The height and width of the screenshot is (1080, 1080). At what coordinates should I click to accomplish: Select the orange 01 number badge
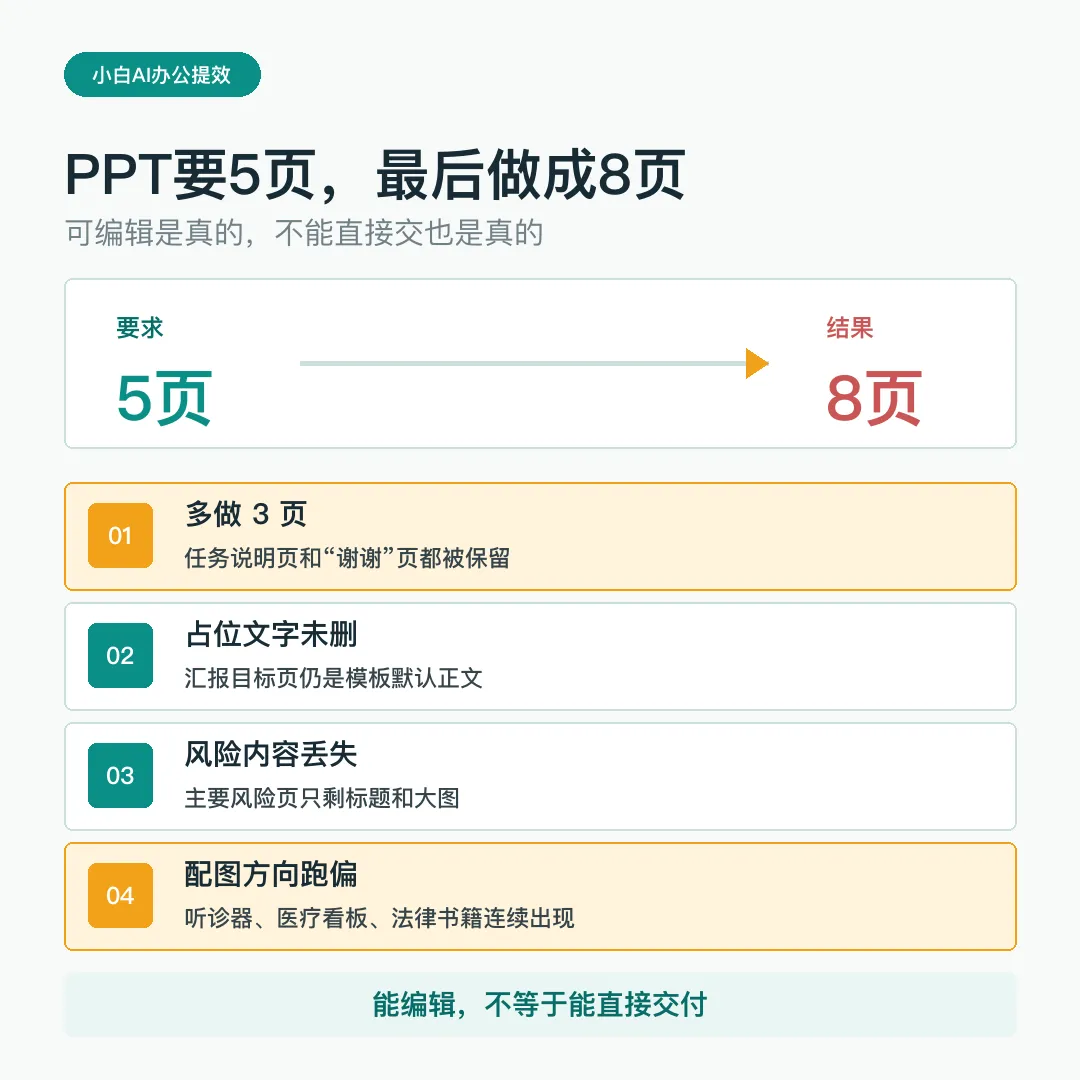pyautogui.click(x=121, y=535)
